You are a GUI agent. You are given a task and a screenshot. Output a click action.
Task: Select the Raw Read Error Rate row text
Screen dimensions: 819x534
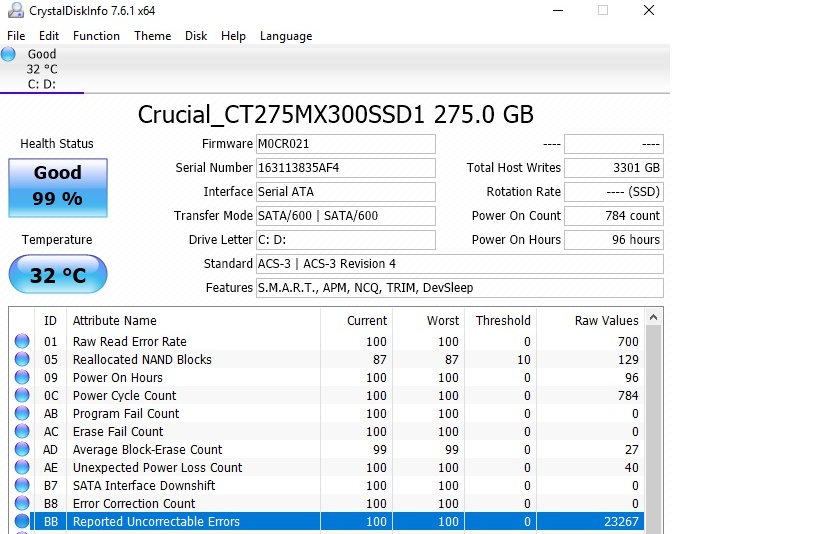[130, 341]
